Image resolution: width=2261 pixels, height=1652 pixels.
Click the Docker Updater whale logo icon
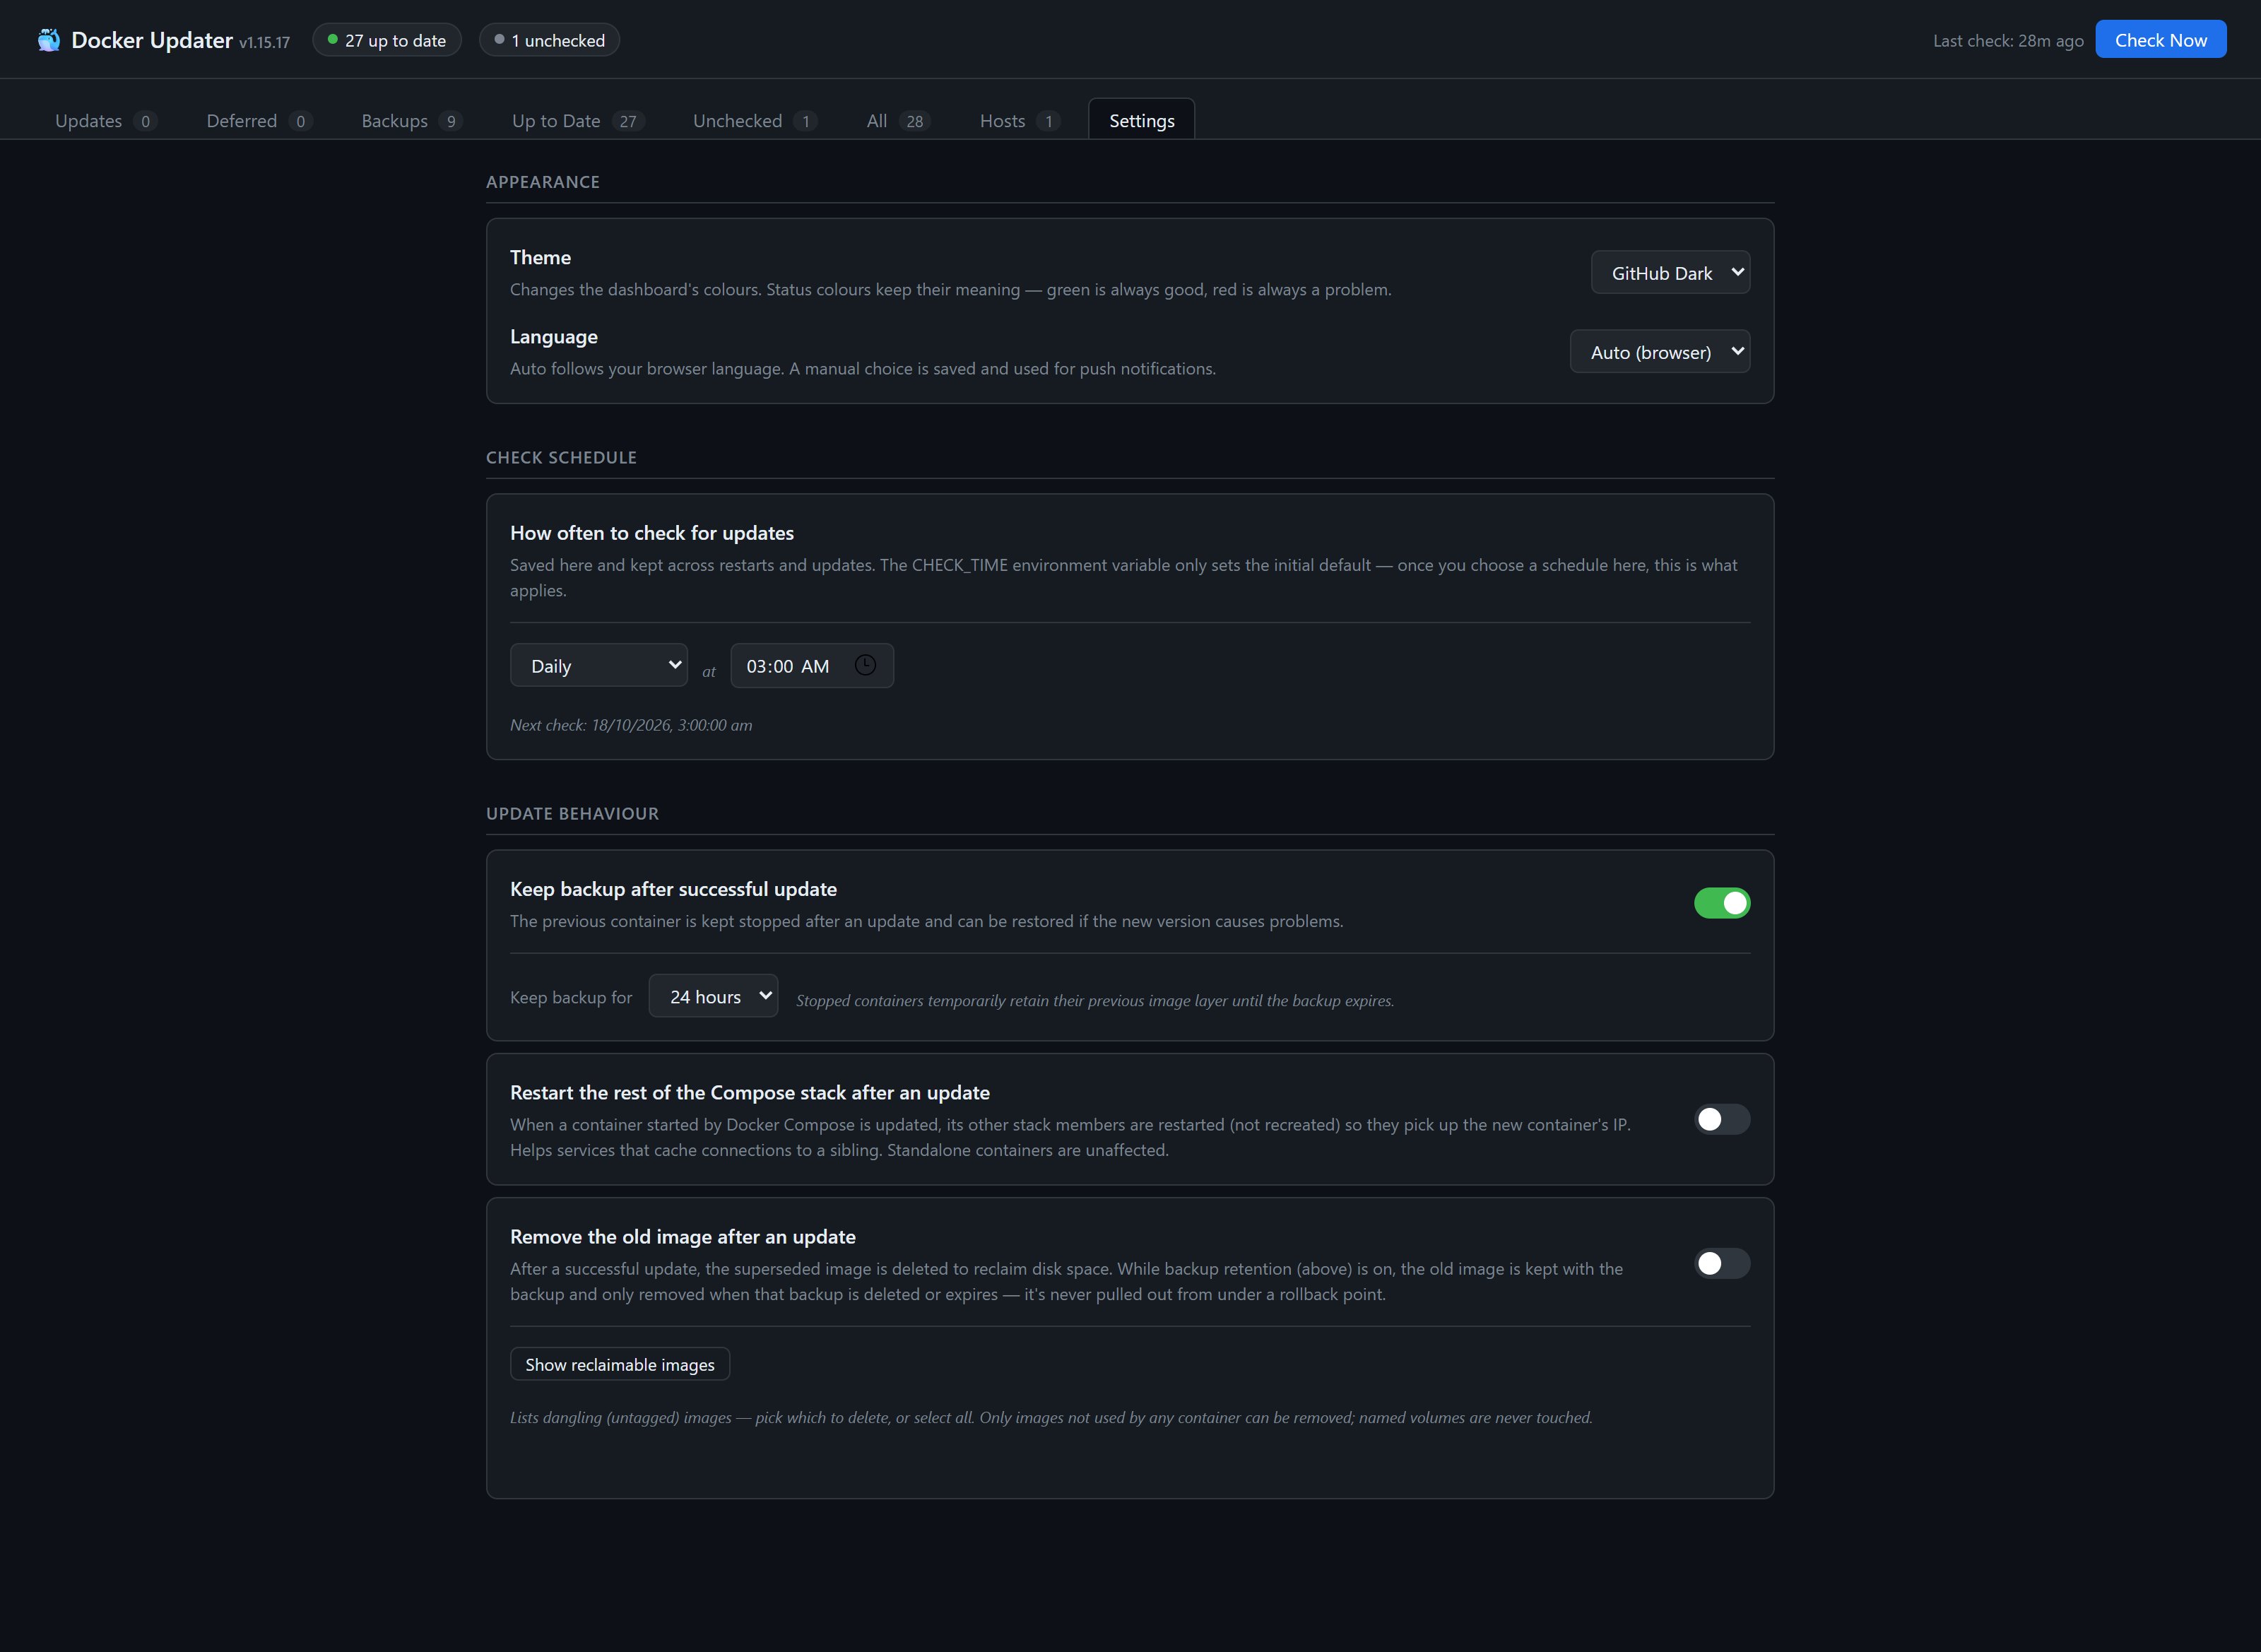pyautogui.click(x=48, y=40)
